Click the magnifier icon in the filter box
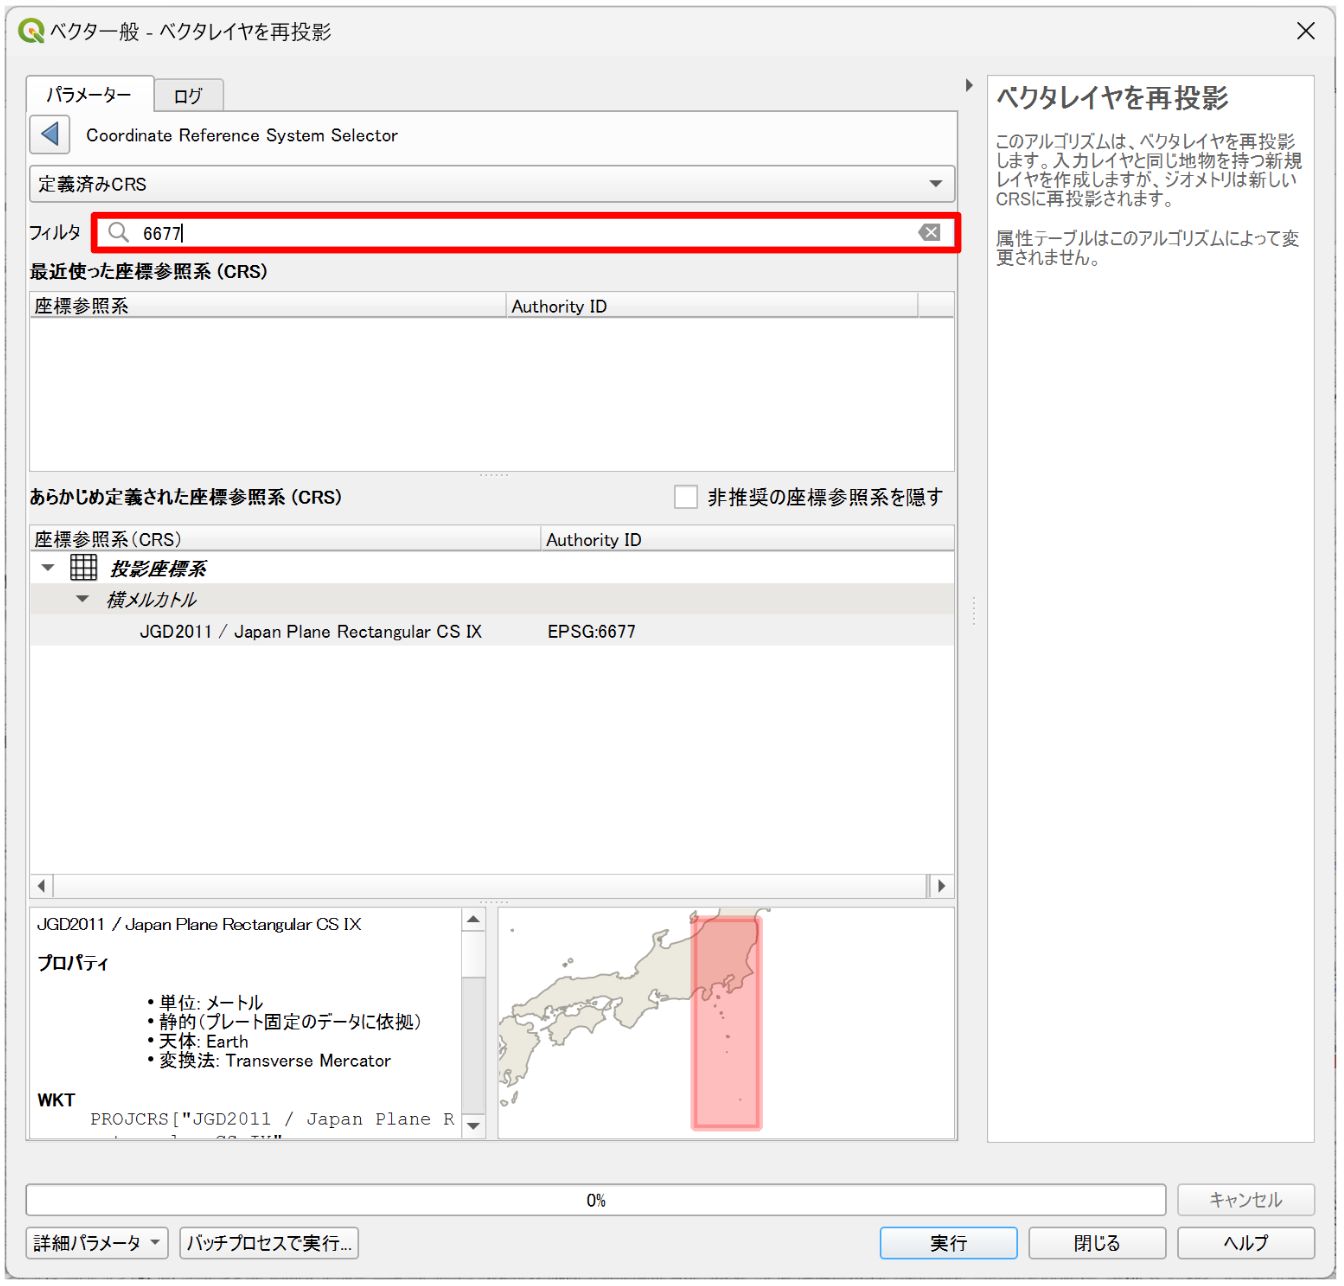The height and width of the screenshot is (1286, 1344). (119, 233)
